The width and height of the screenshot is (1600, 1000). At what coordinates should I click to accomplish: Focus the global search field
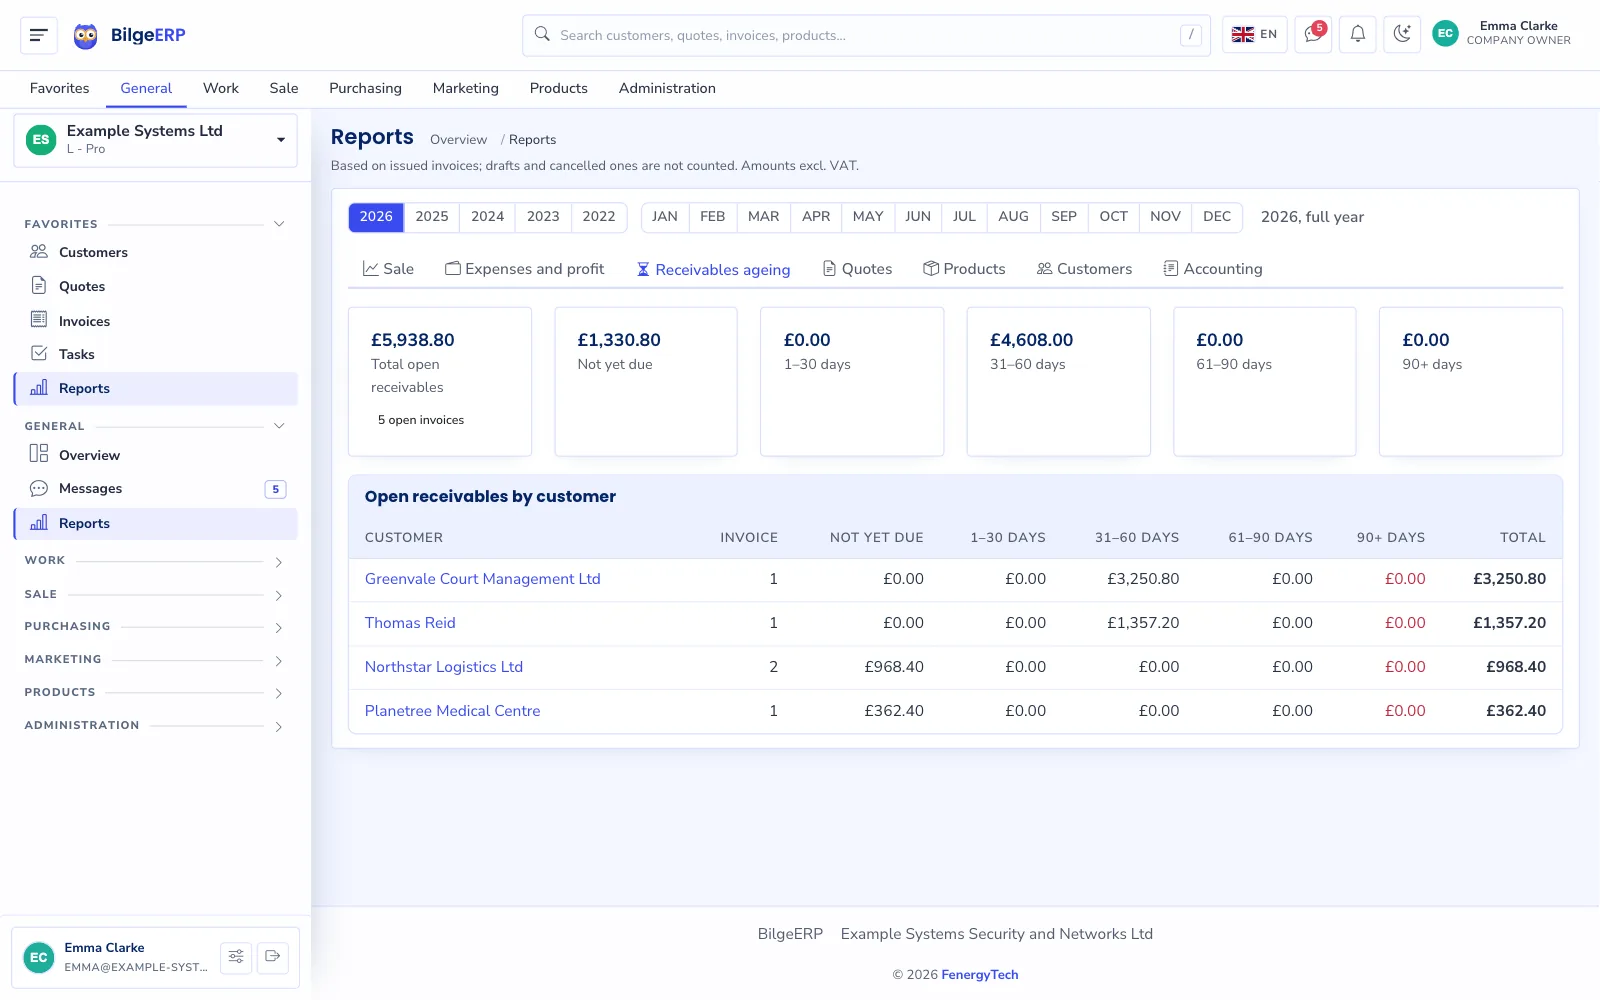866,35
